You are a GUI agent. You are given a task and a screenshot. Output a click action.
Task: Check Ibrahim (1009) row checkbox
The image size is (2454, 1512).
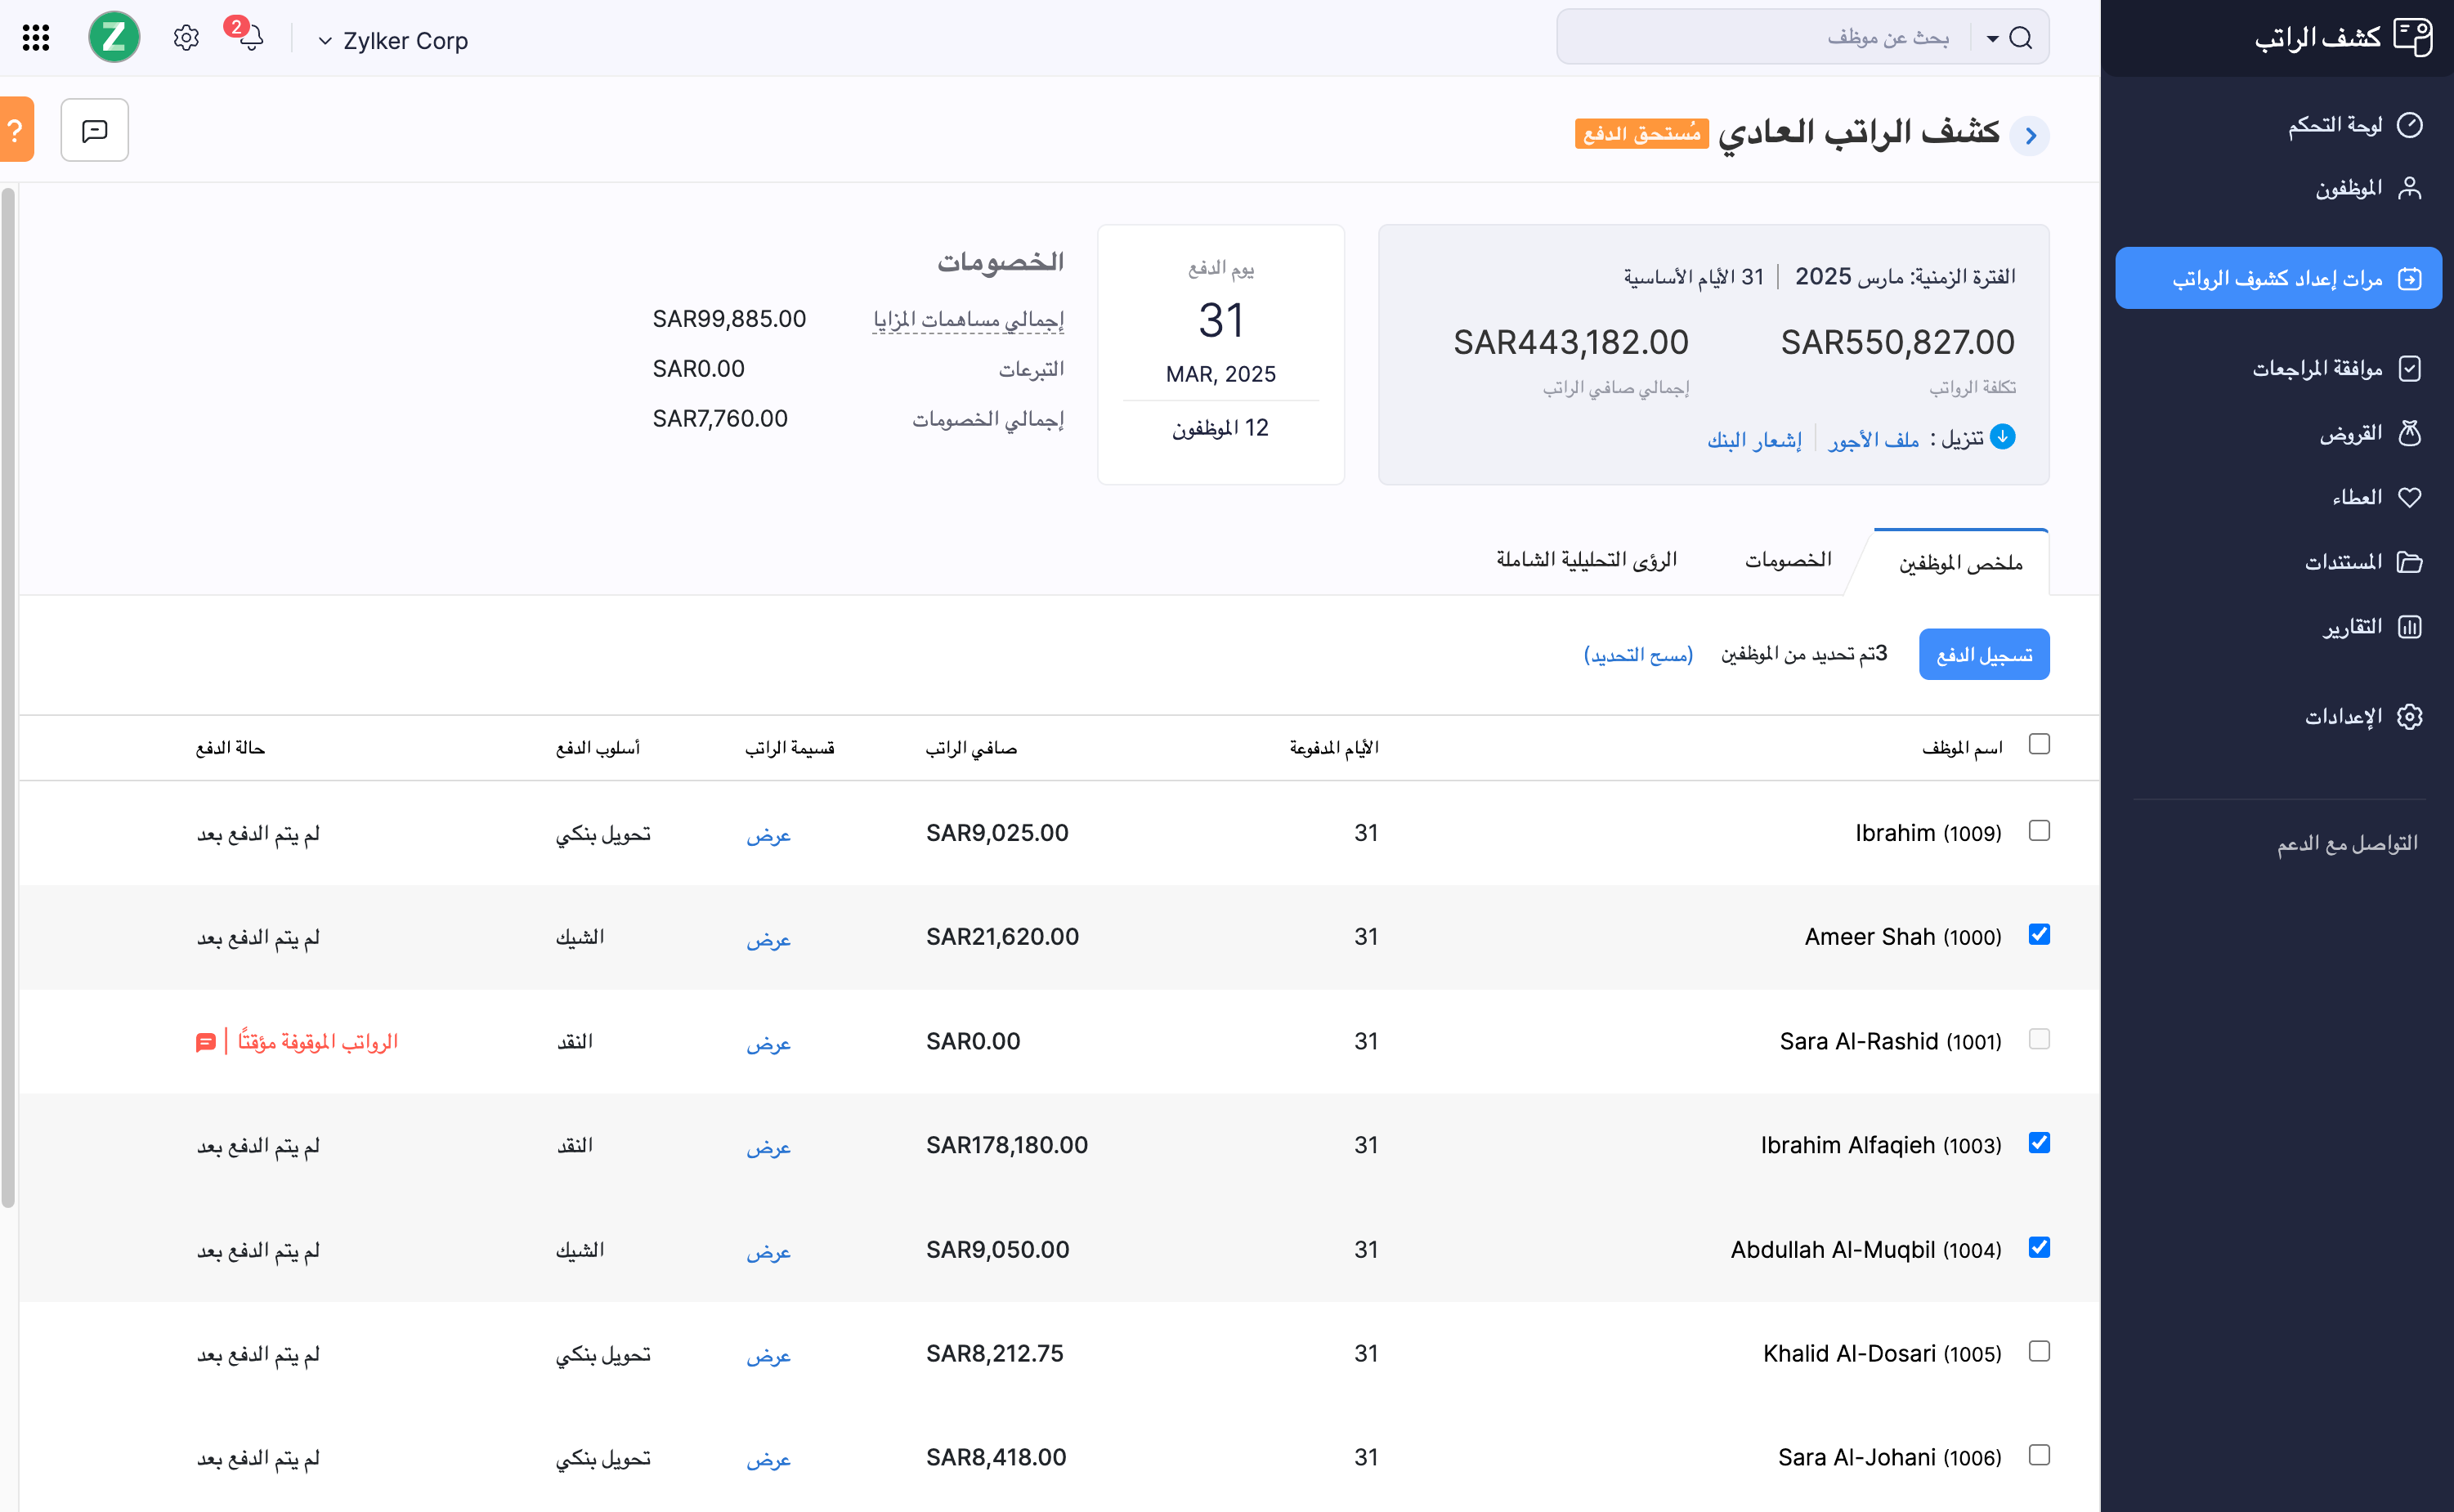2040,830
